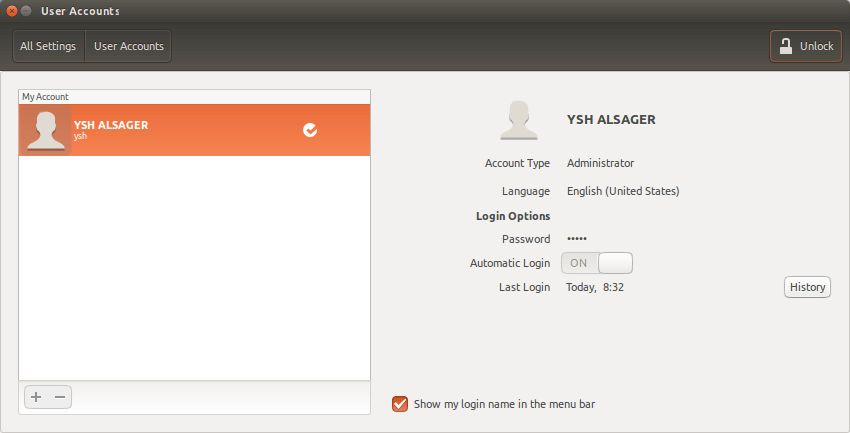
Task: Uncheck Show my login name in menu bar
Action: pos(400,404)
